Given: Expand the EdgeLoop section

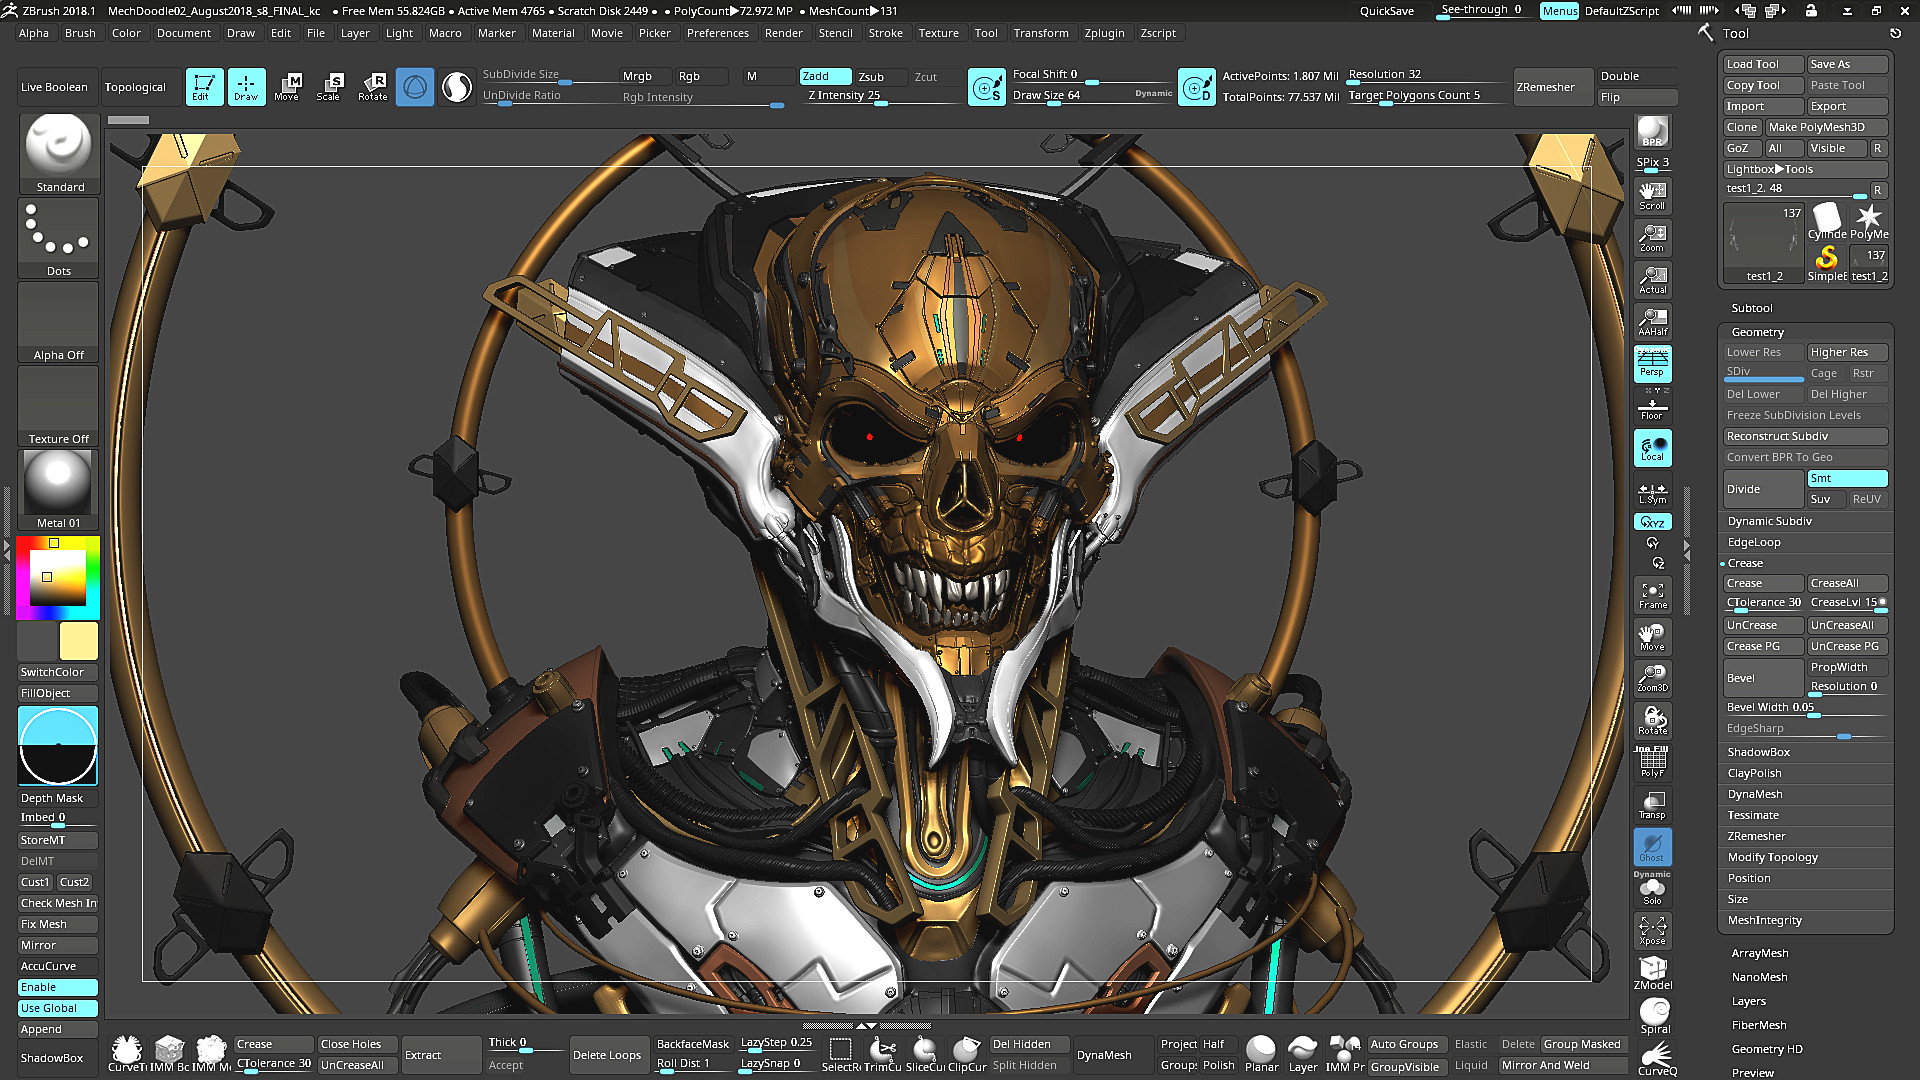Looking at the screenshot, I should 1754,542.
